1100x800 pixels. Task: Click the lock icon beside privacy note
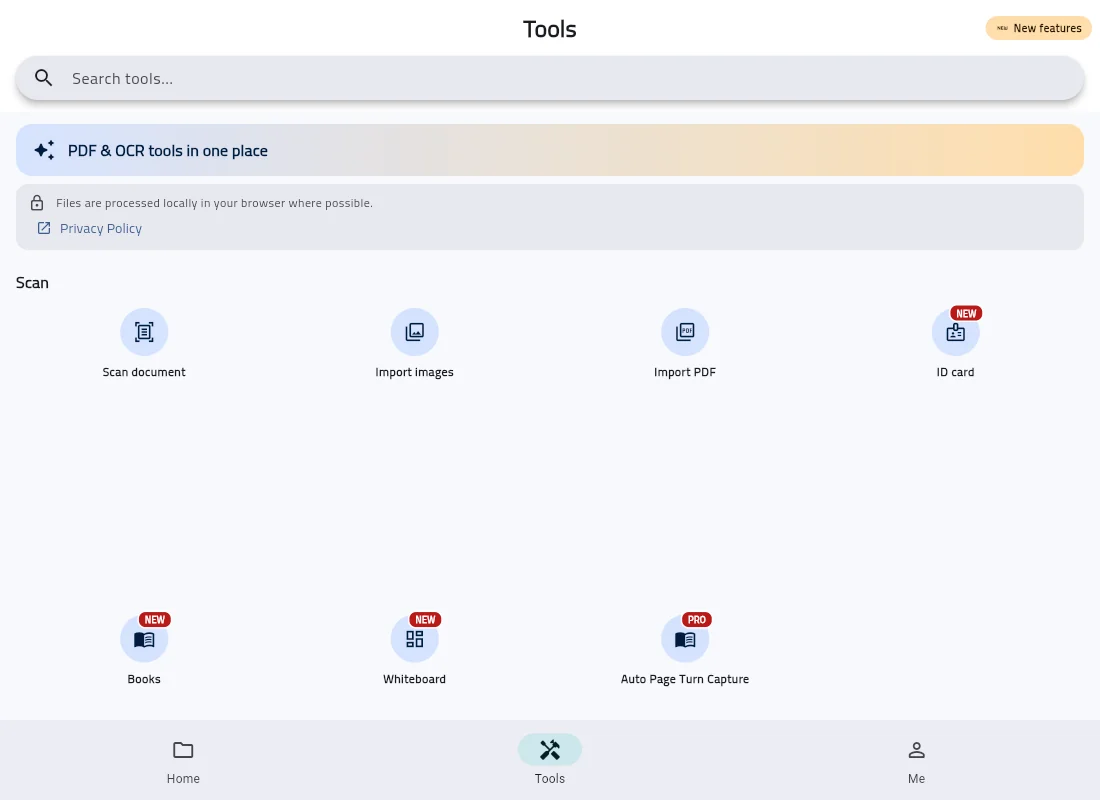tap(37, 203)
